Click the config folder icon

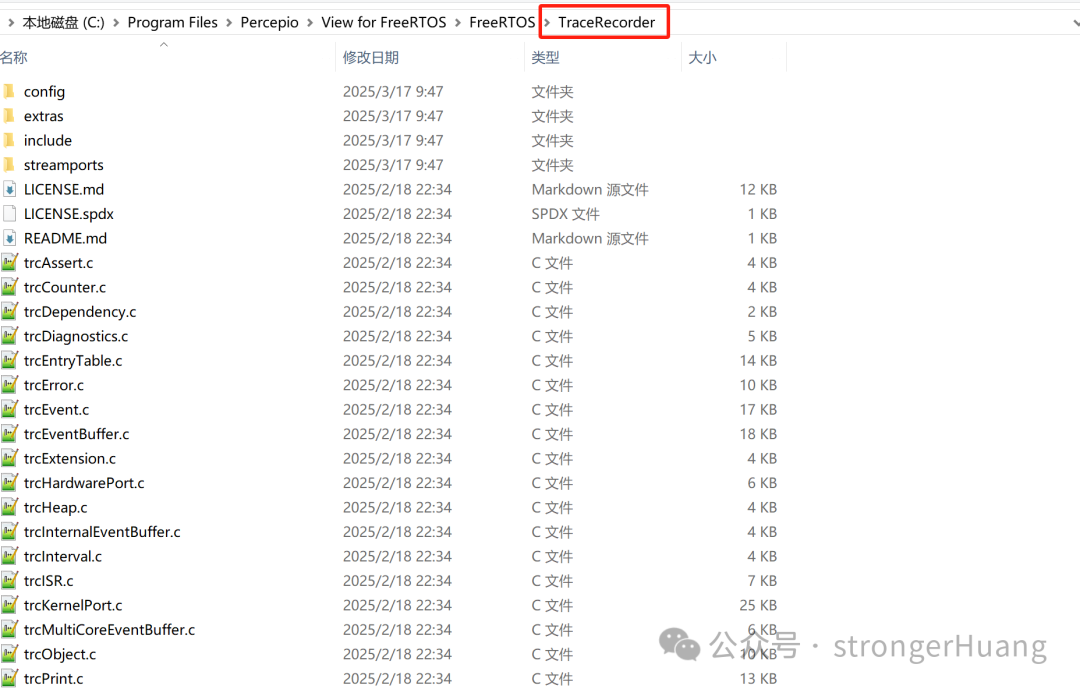(x=9, y=92)
